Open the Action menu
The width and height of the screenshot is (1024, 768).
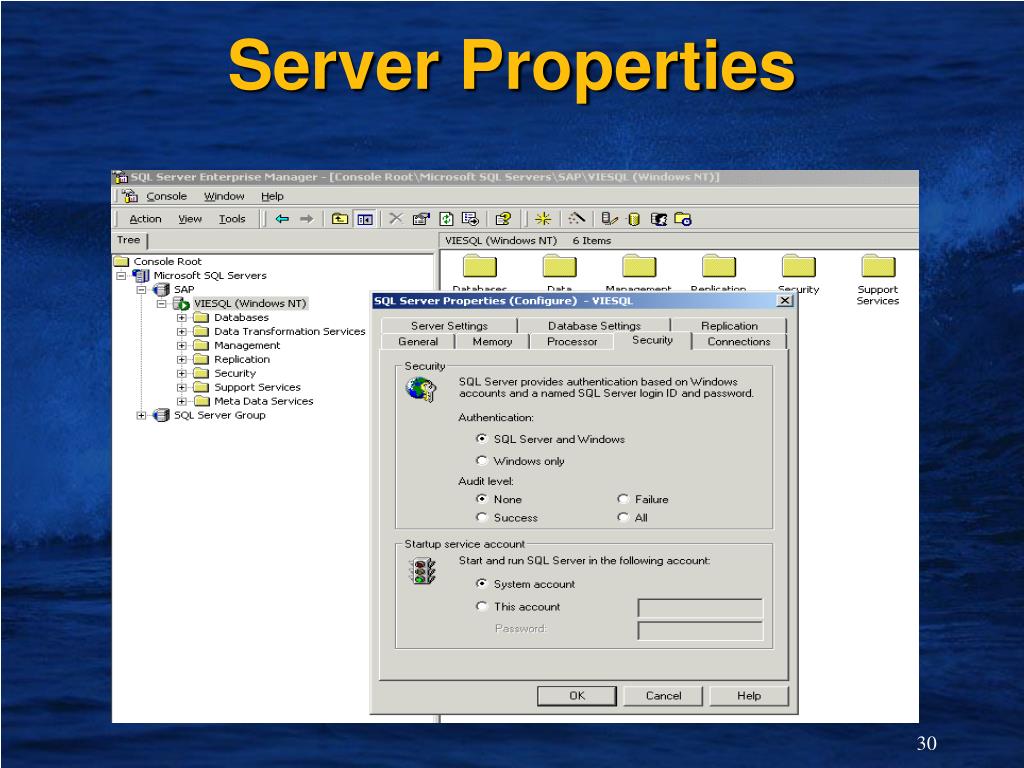(x=145, y=219)
